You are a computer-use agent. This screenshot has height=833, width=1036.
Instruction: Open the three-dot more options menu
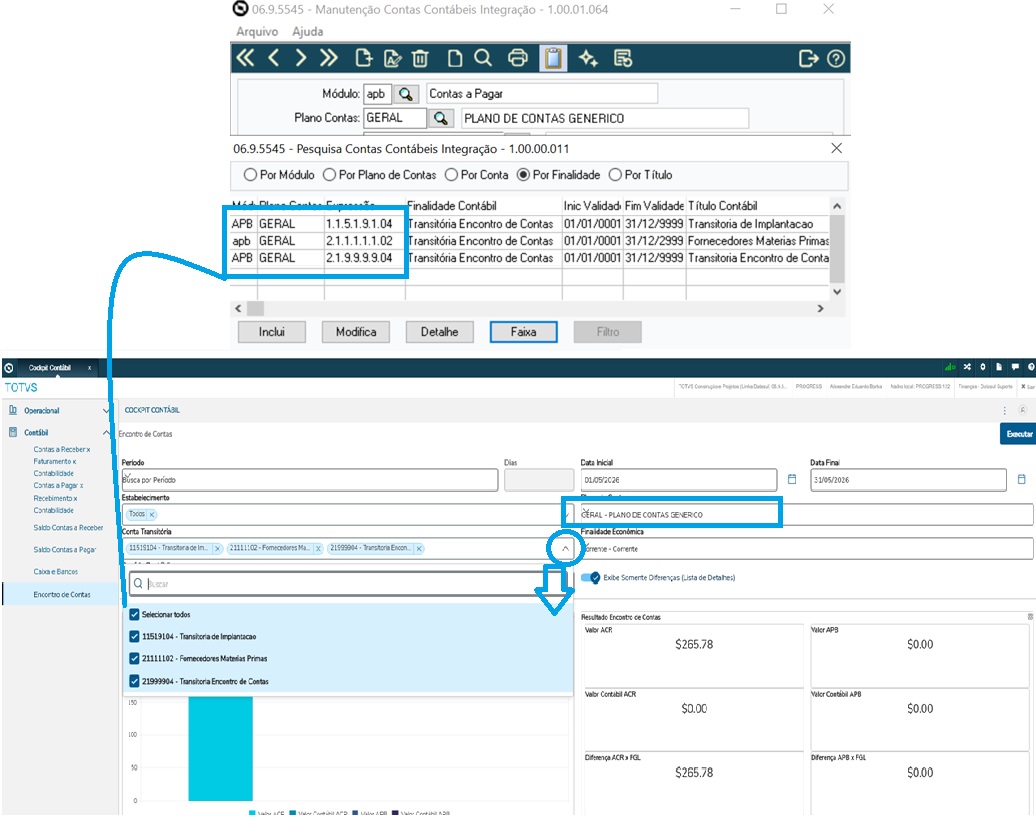(1005, 410)
